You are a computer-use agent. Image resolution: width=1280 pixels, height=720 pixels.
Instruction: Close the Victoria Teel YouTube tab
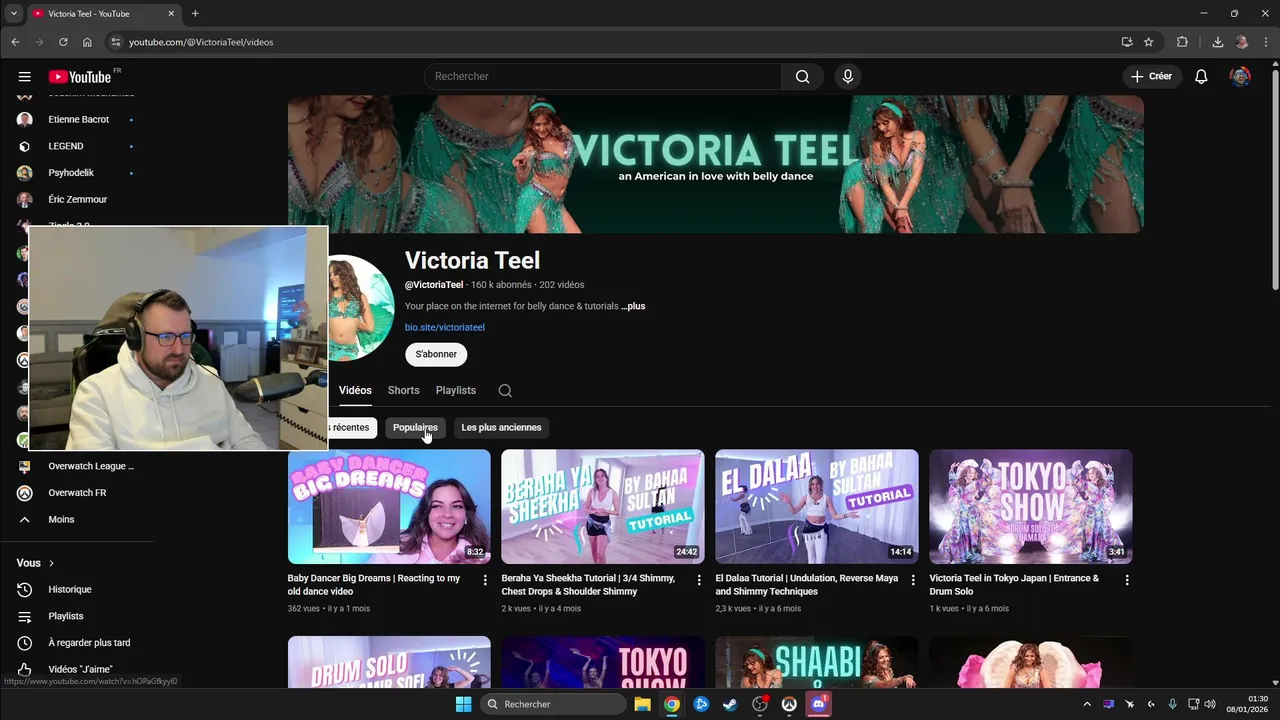coord(171,14)
